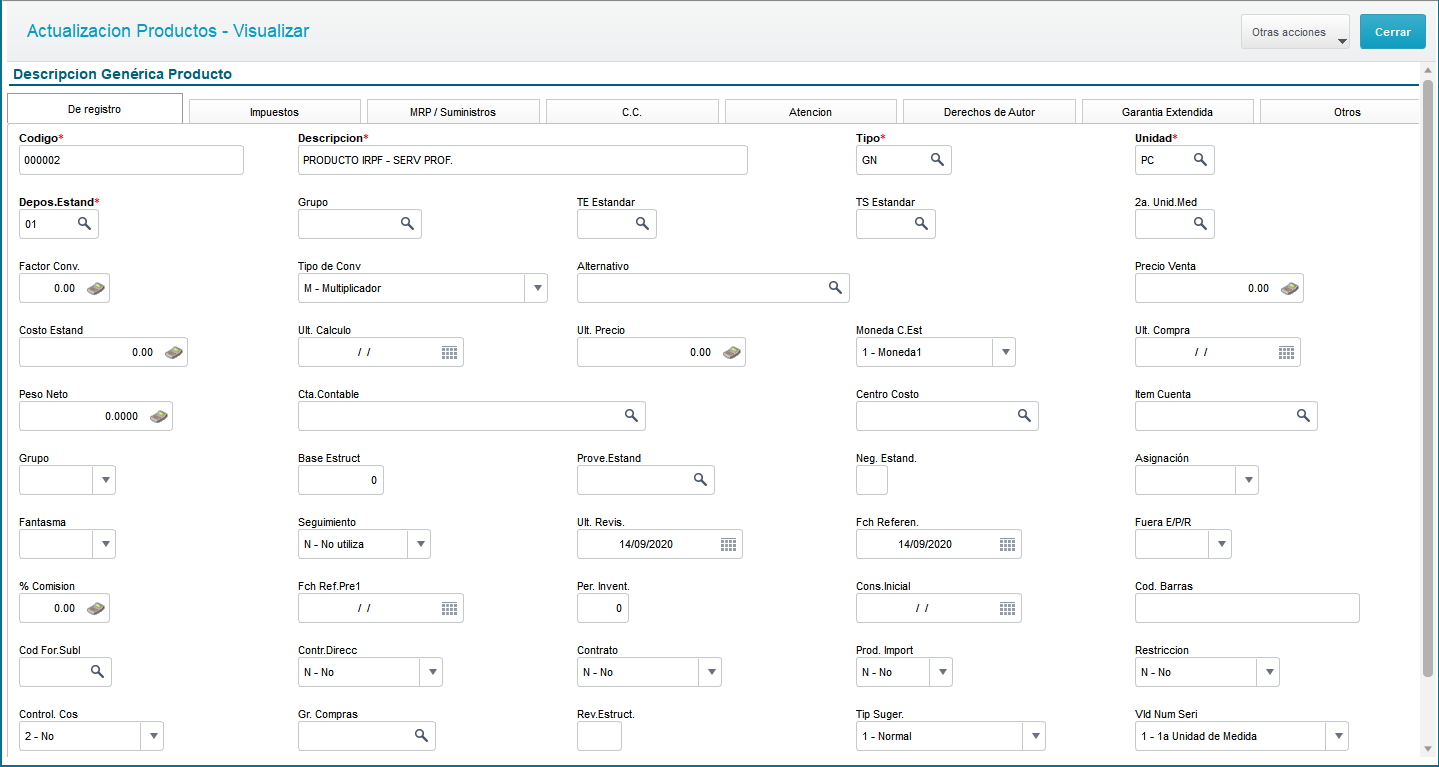1439x767 pixels.
Task: Open Cons.Inicial calendar icon
Action: [x=1007, y=608]
